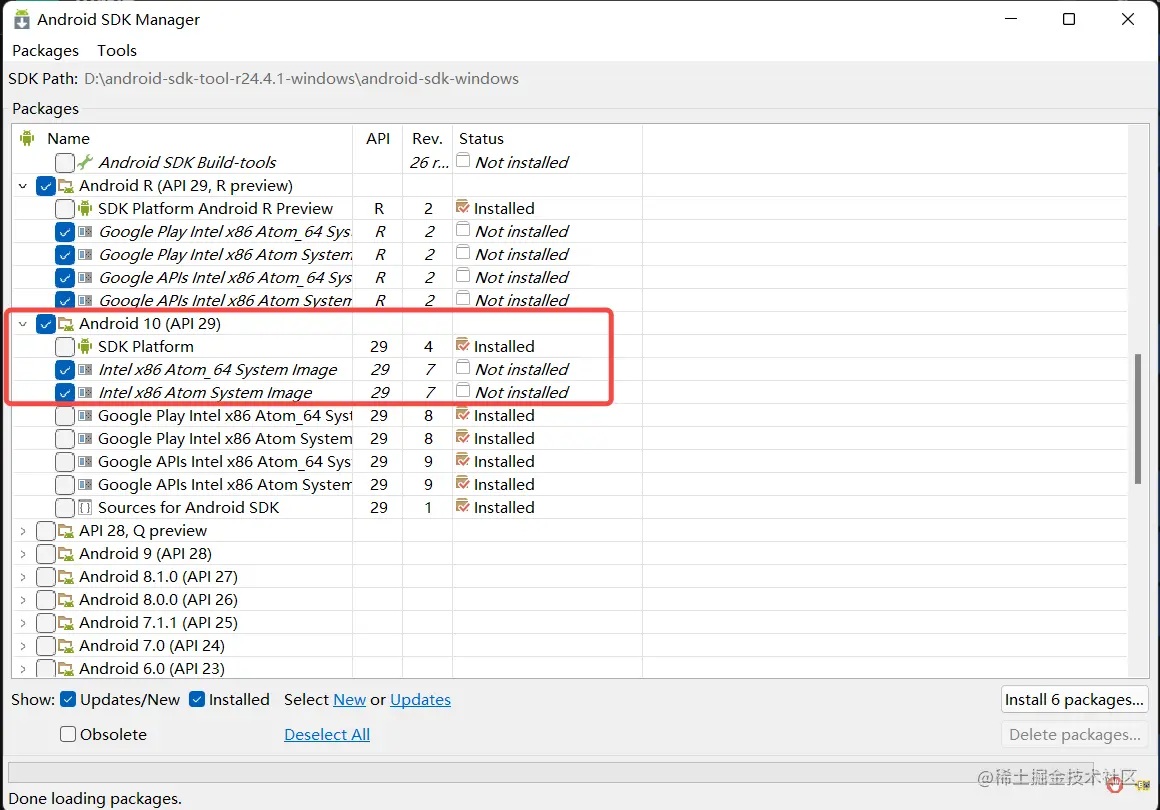
Task: Click the API column header
Action: point(377,138)
